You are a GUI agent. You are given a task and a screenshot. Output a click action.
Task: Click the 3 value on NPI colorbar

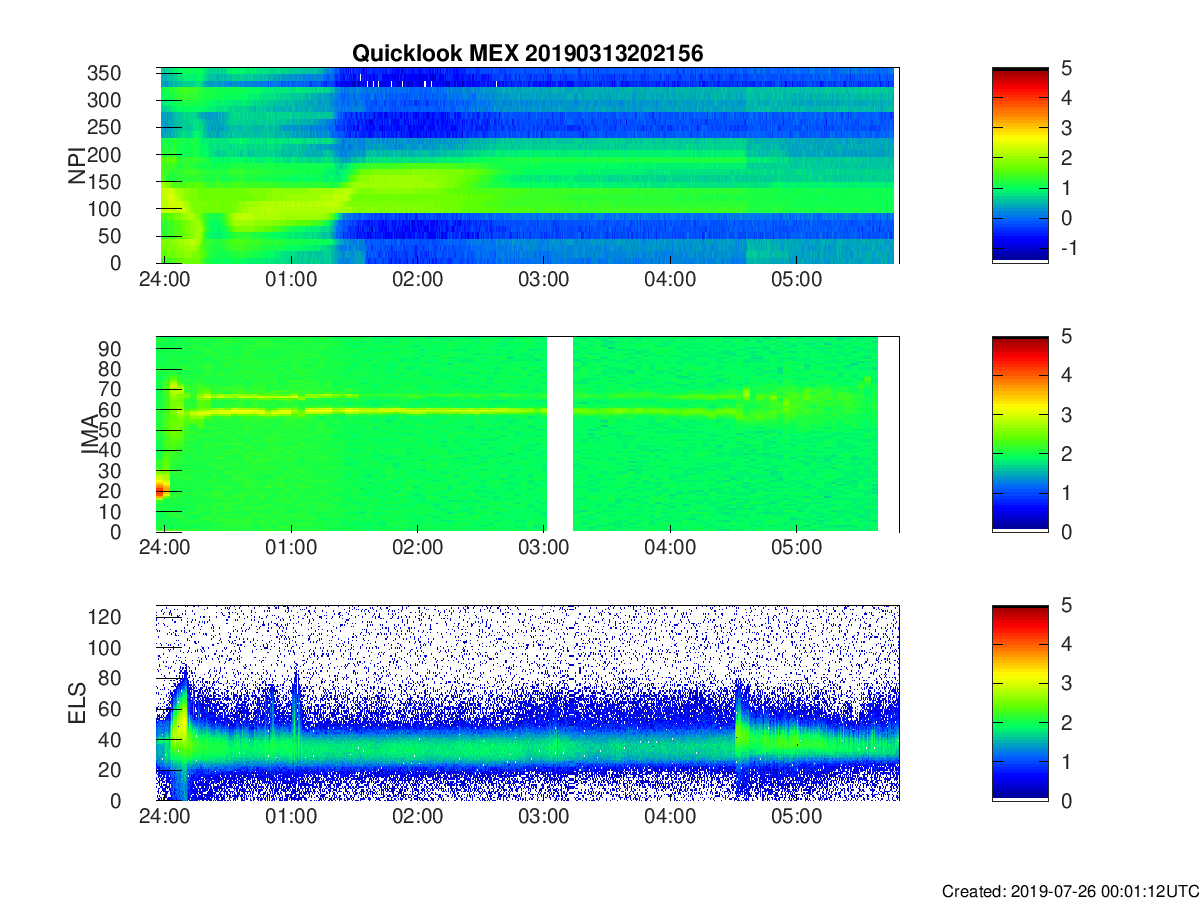[x=1066, y=128]
